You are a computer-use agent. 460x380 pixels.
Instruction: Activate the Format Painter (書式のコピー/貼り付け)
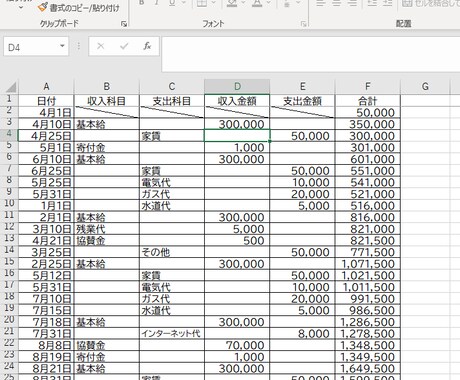pos(78,7)
